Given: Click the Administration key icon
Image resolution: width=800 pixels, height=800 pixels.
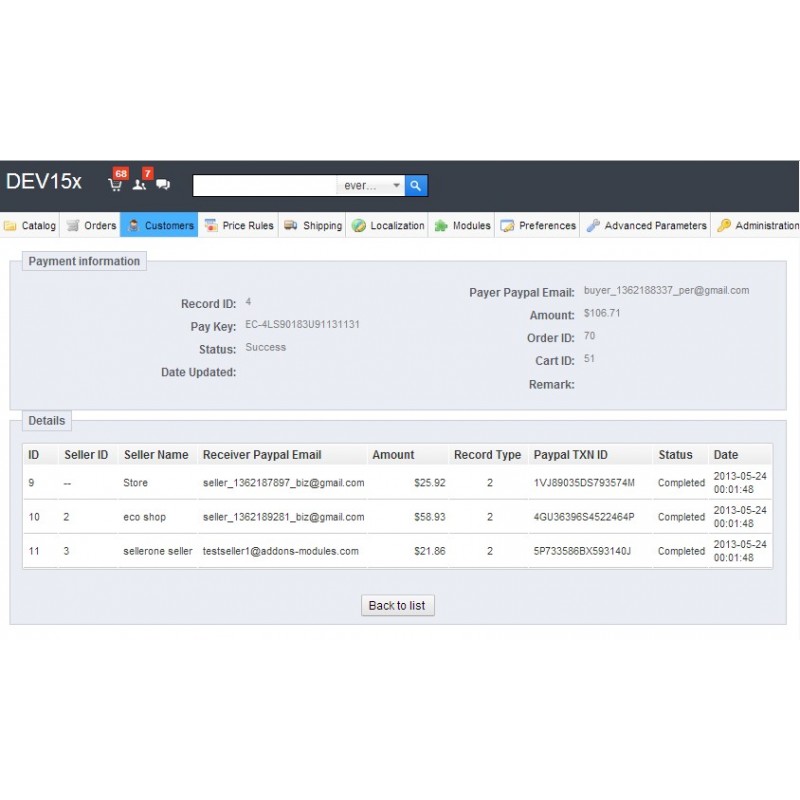Looking at the screenshot, I should point(723,226).
